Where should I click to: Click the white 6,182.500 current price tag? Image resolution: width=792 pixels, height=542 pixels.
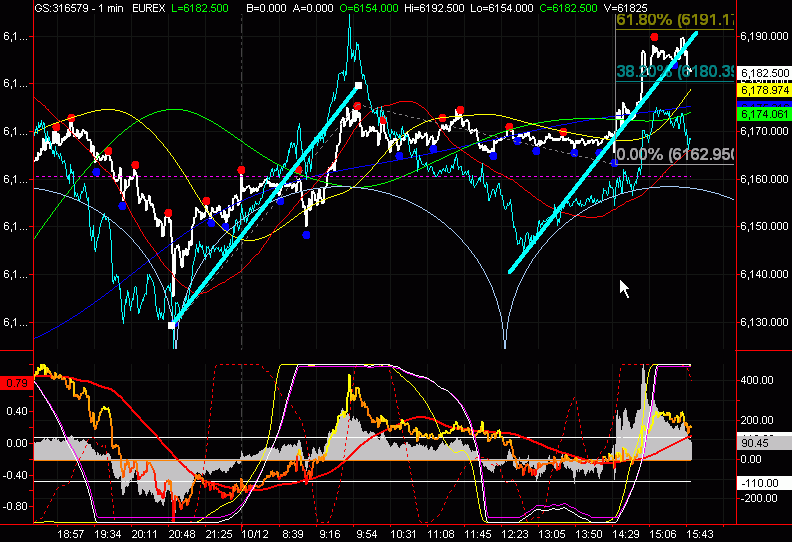pos(764,73)
